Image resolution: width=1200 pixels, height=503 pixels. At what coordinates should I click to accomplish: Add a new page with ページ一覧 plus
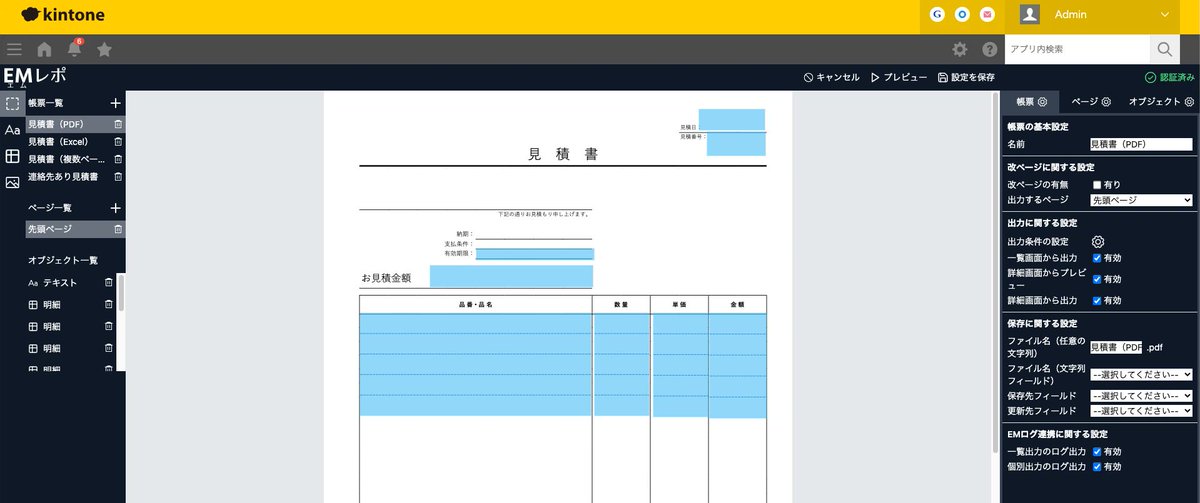116,208
